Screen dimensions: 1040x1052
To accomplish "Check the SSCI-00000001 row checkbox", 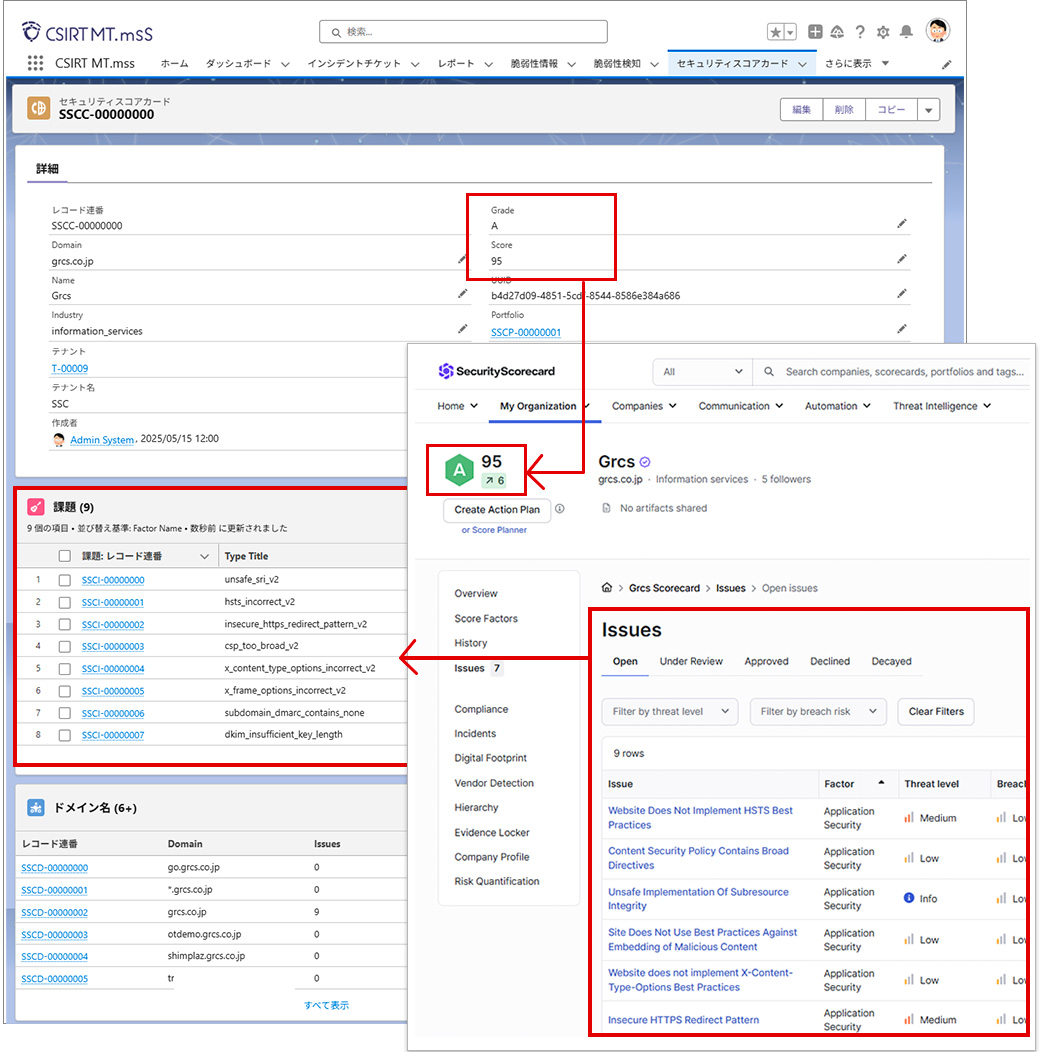I will coord(64,602).
